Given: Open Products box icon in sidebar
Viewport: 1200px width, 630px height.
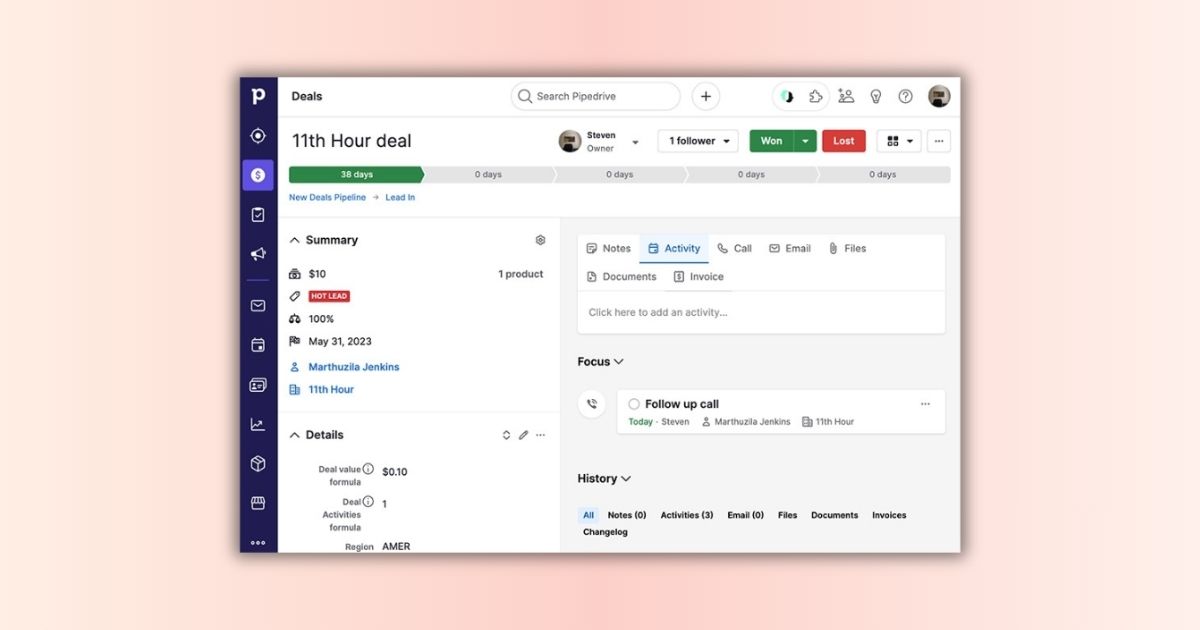Looking at the screenshot, I should click(258, 464).
